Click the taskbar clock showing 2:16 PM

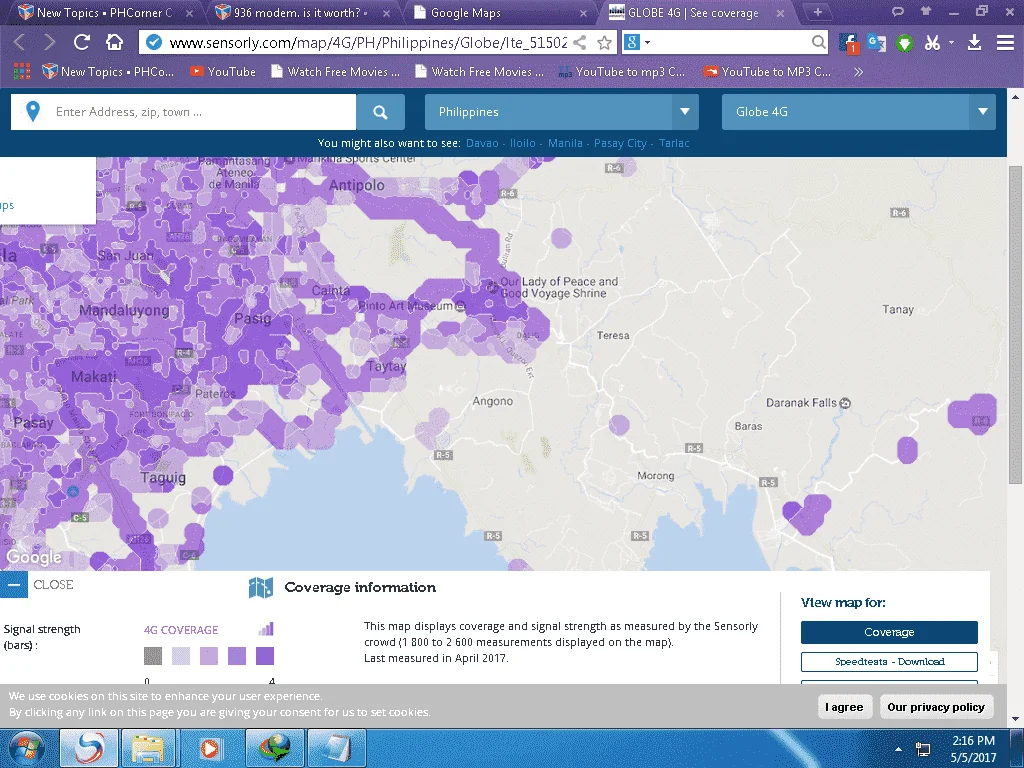point(973,748)
